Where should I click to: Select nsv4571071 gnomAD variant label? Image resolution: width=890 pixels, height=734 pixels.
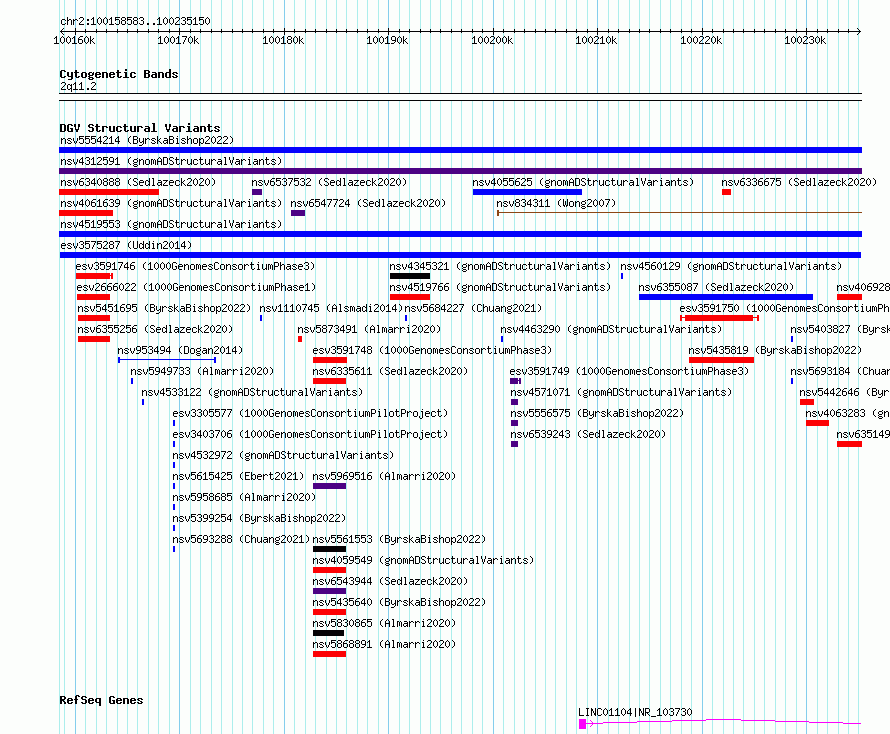[x=621, y=392]
